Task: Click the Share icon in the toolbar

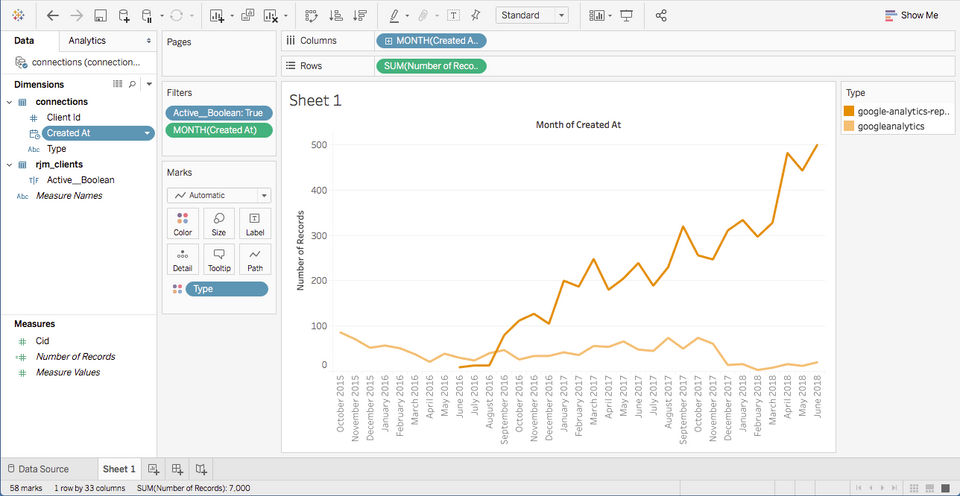Action: [661, 16]
